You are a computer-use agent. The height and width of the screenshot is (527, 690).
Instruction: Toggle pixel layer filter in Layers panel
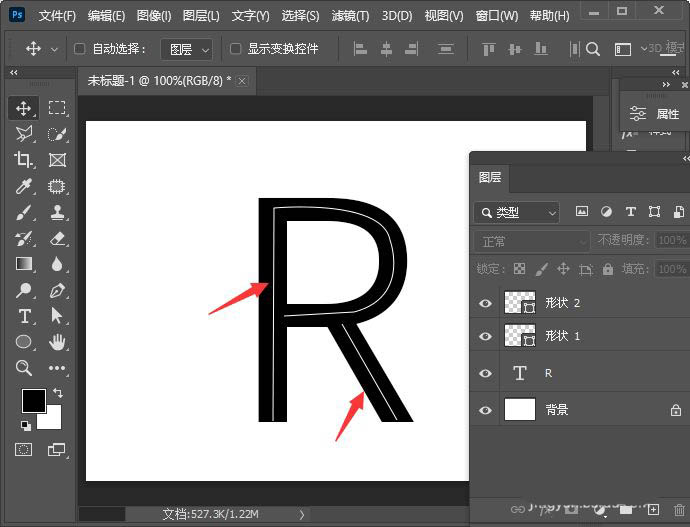[582, 212]
